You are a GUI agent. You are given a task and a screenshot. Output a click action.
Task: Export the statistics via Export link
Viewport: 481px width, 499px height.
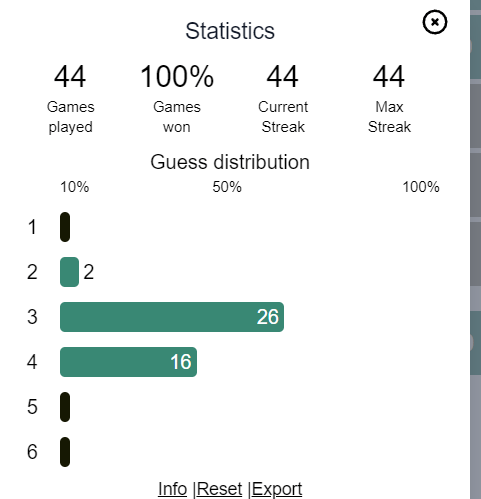(277, 489)
